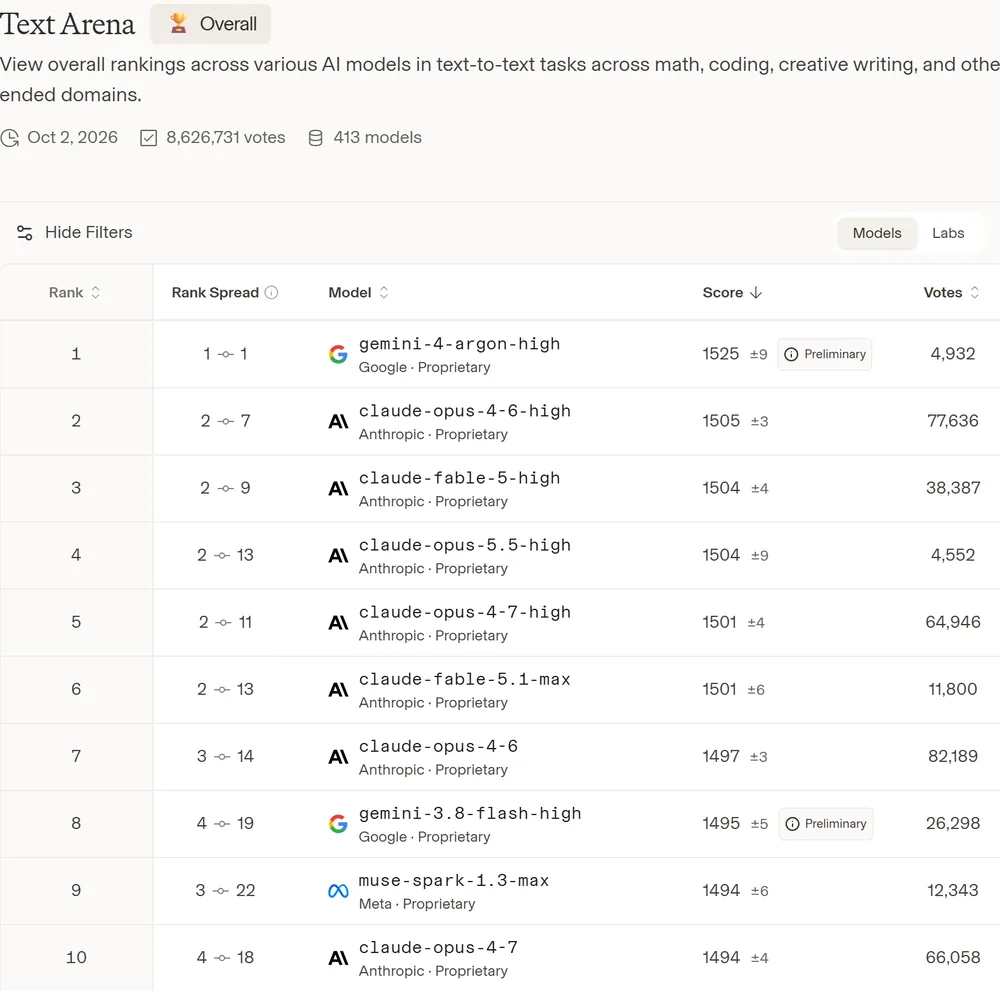This screenshot has width=1000, height=991.
Task: Hide the filters panel
Action: click(75, 232)
